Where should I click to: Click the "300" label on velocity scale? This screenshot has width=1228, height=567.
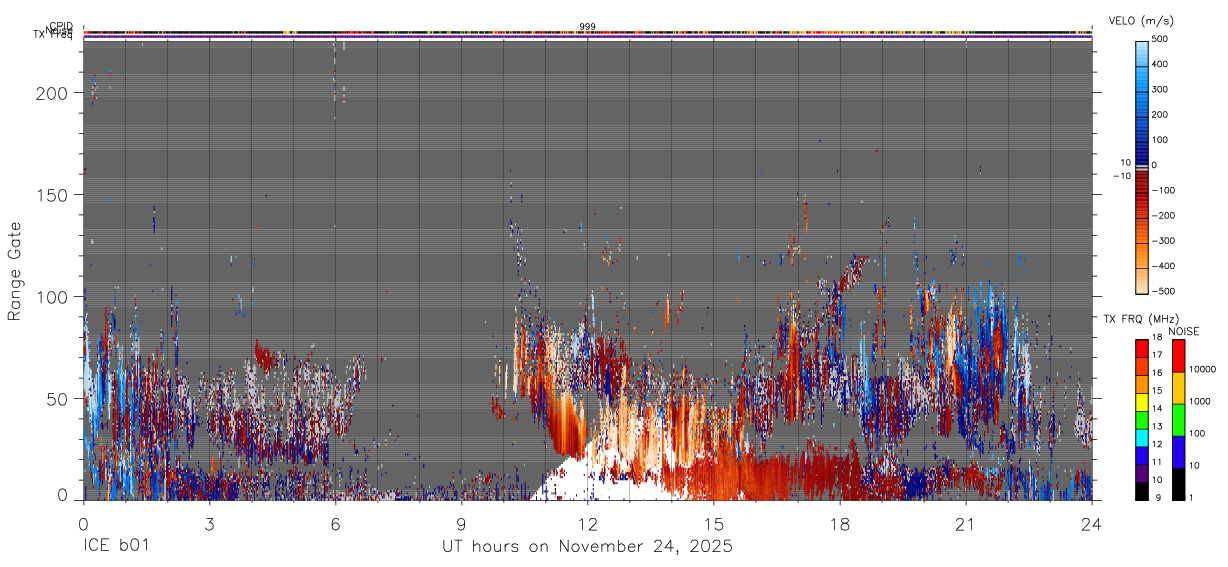[x=1160, y=89]
